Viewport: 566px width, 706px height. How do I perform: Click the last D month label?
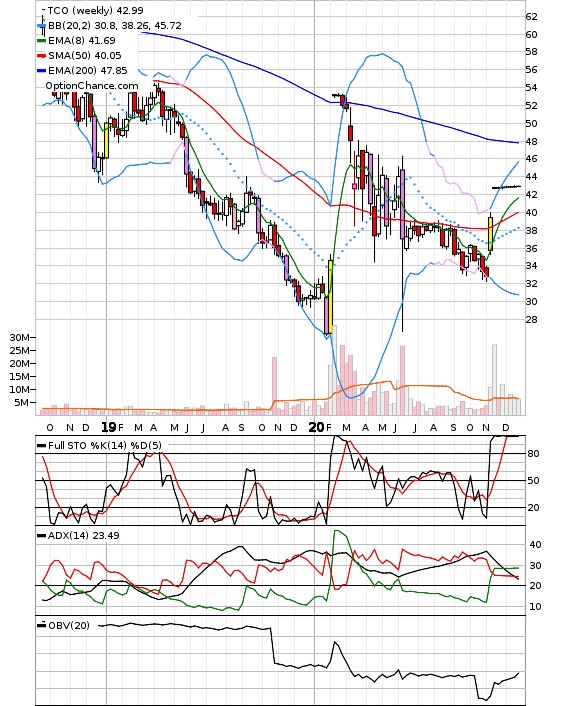[x=505, y=427]
